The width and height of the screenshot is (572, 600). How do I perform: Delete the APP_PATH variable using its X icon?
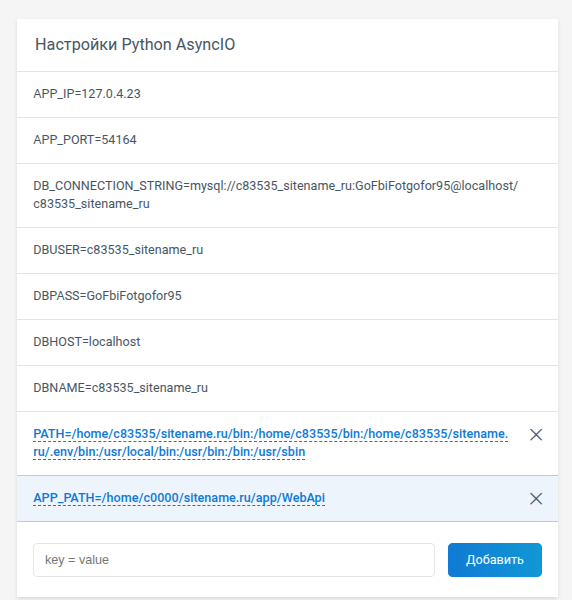(x=536, y=498)
